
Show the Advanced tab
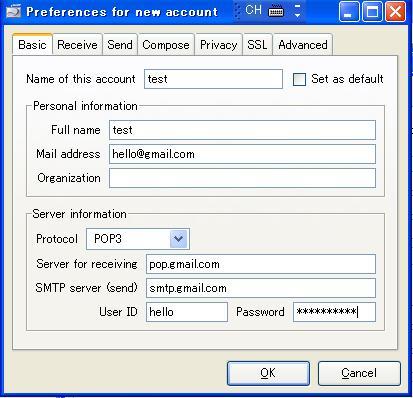[303, 44]
